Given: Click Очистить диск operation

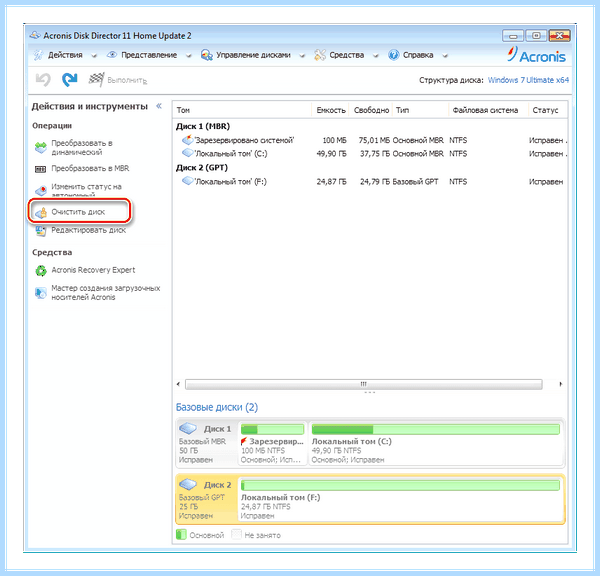Looking at the screenshot, I should point(78,212).
